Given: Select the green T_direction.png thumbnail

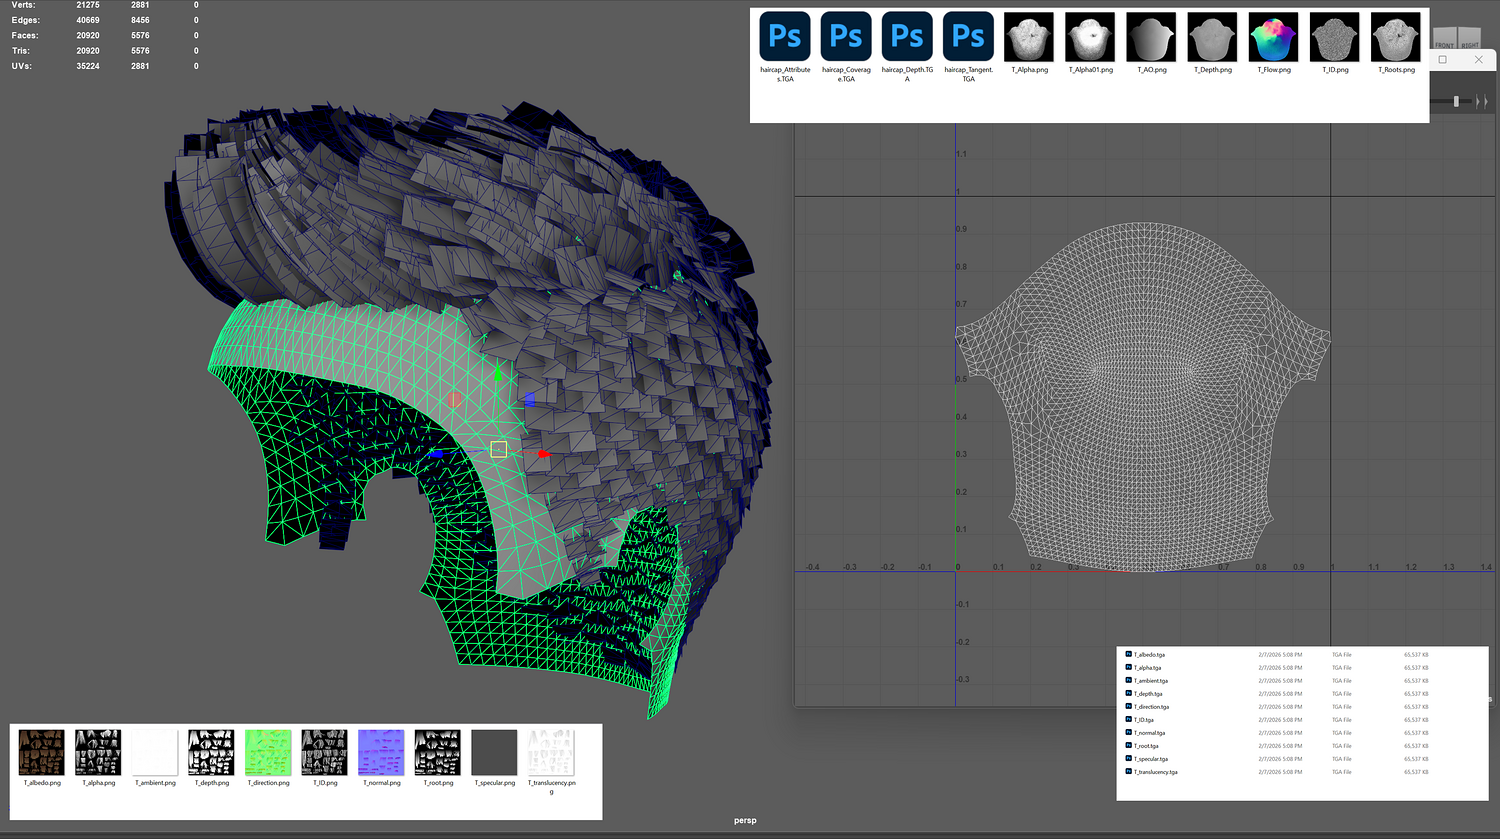Looking at the screenshot, I should pyautogui.click(x=268, y=752).
